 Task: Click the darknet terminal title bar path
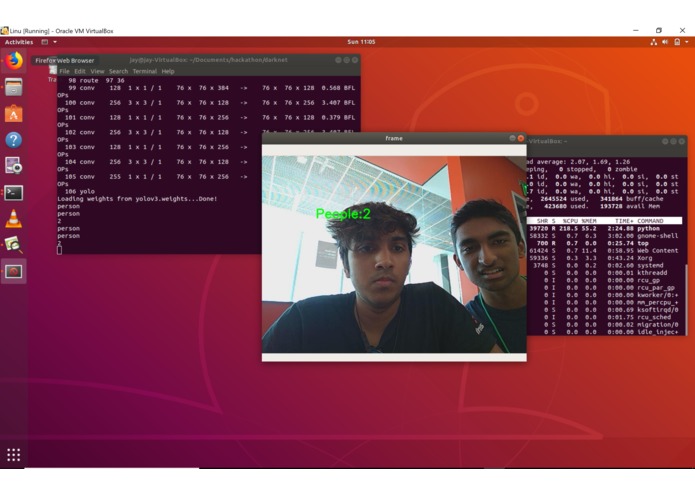coord(209,60)
